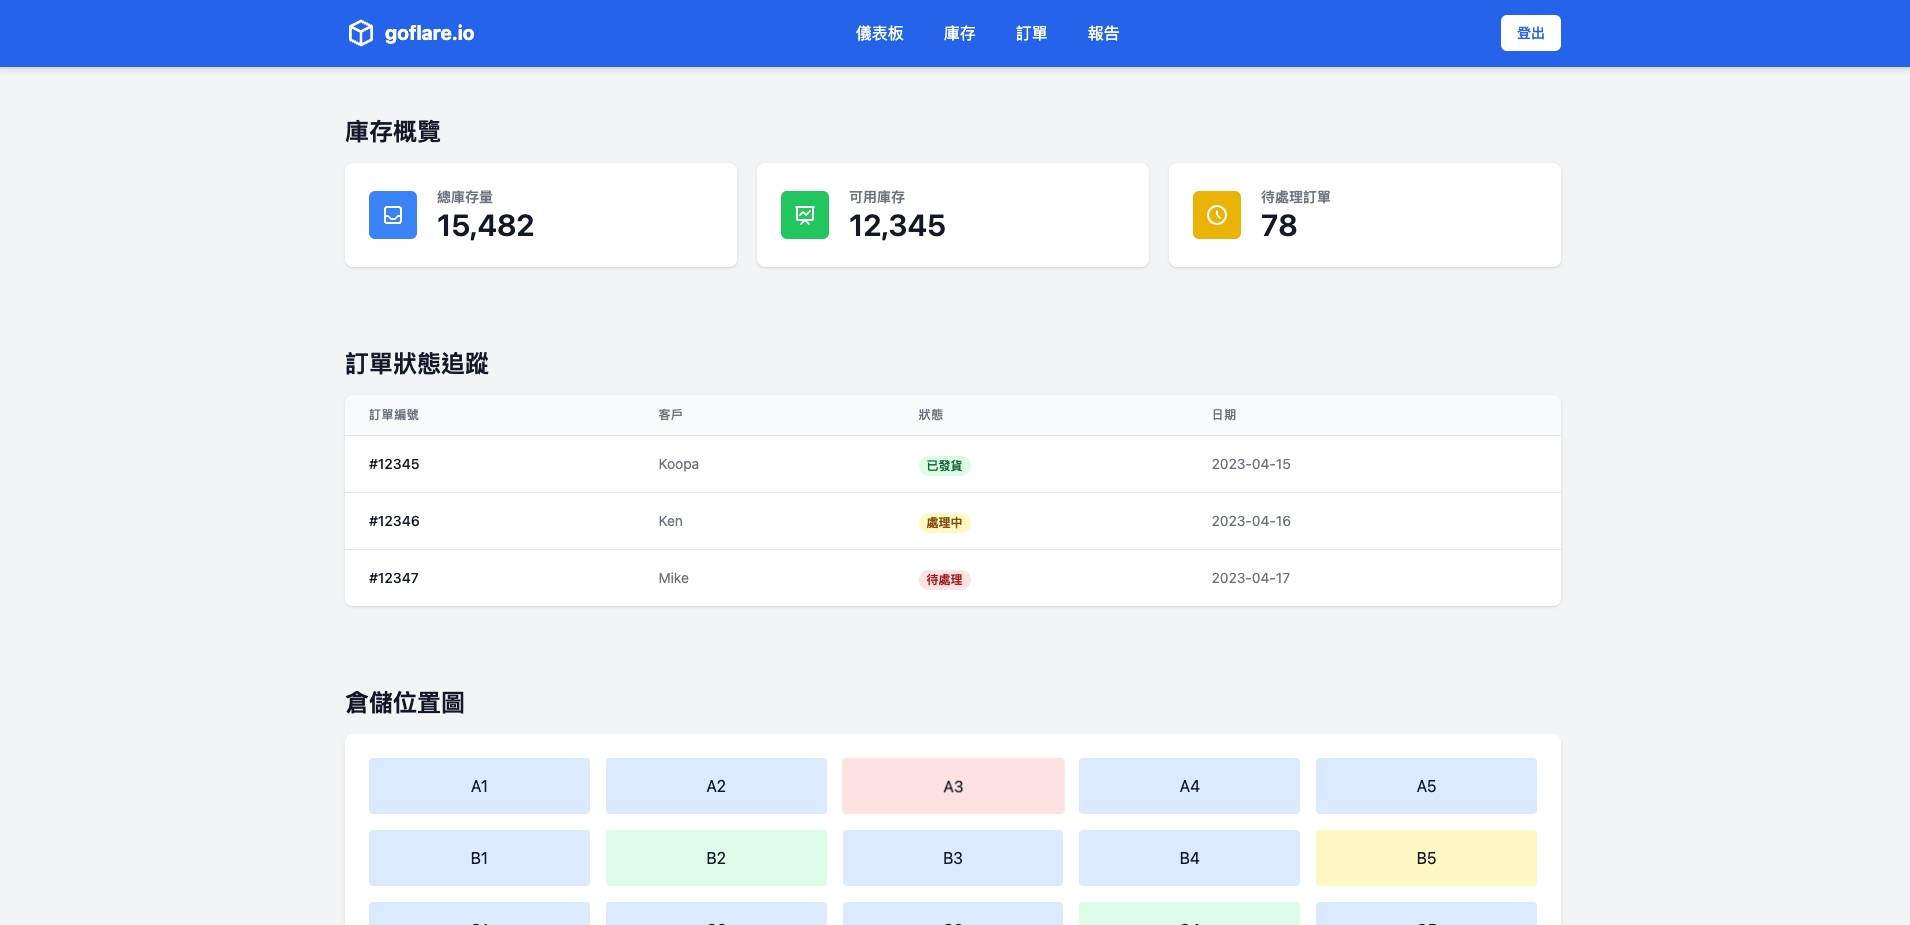This screenshot has height=925, width=1910.
Task: Click customer Koopa in the orders table
Action: [x=678, y=464]
